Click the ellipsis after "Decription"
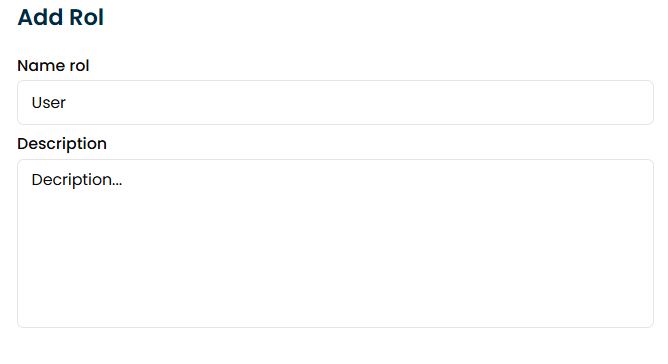Screen dimensions: 668x364 pyautogui.click(x=117, y=184)
